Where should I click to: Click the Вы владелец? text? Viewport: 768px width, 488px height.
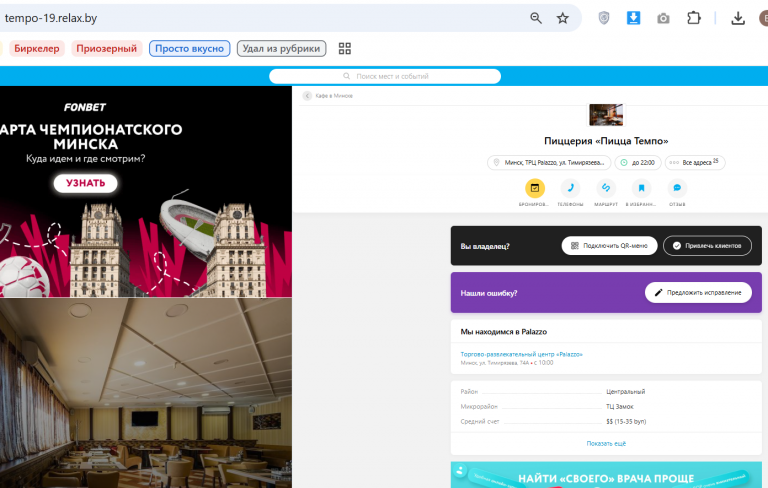(x=485, y=246)
